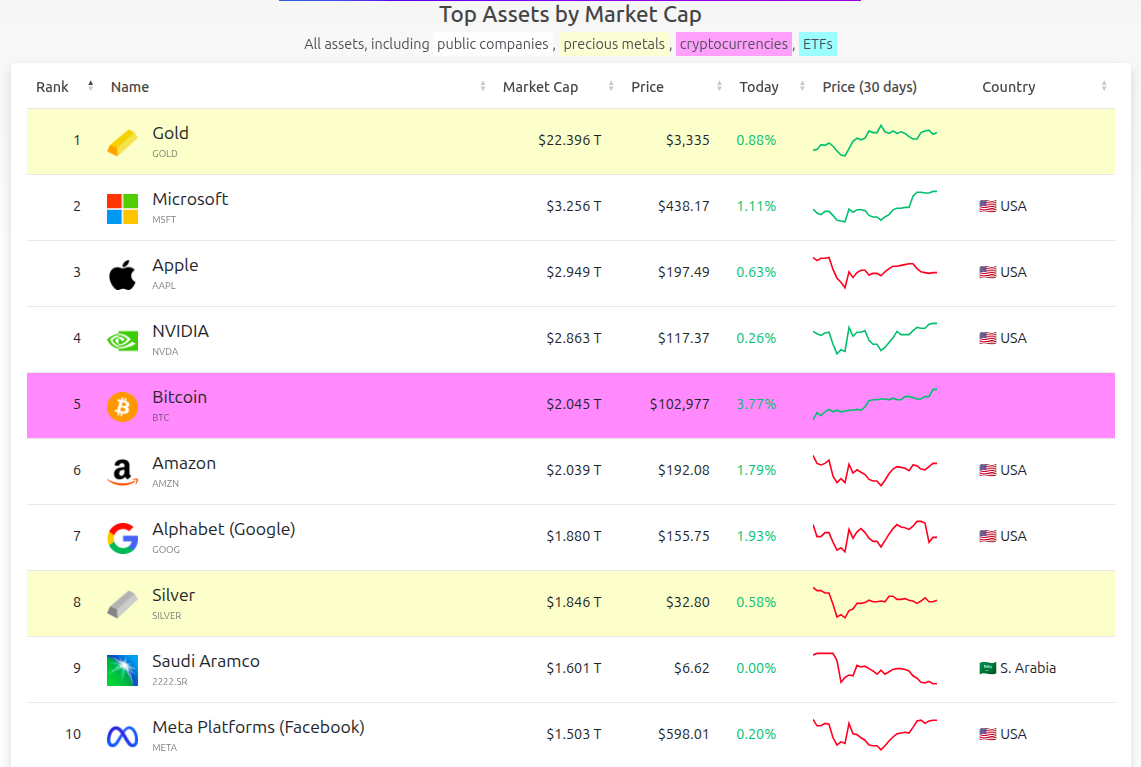This screenshot has width=1141, height=767.
Task: Click Gold market cap $22.396 T
Action: tap(570, 140)
